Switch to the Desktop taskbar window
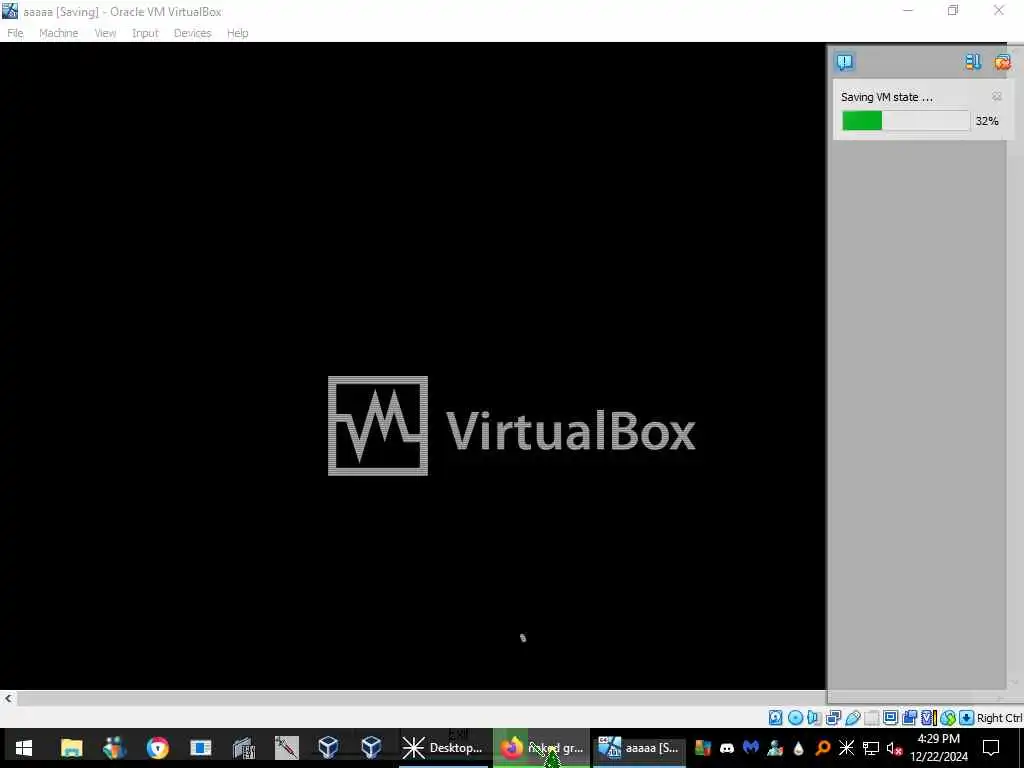The height and width of the screenshot is (768, 1024). [443, 748]
